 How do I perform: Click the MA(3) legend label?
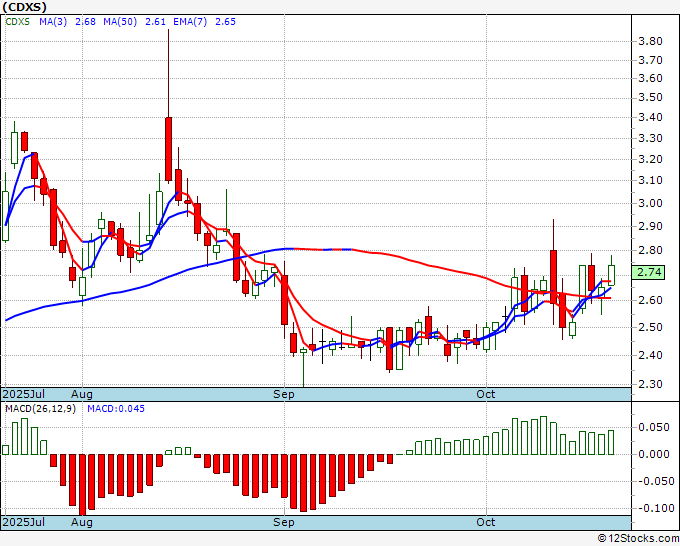[x=53, y=22]
